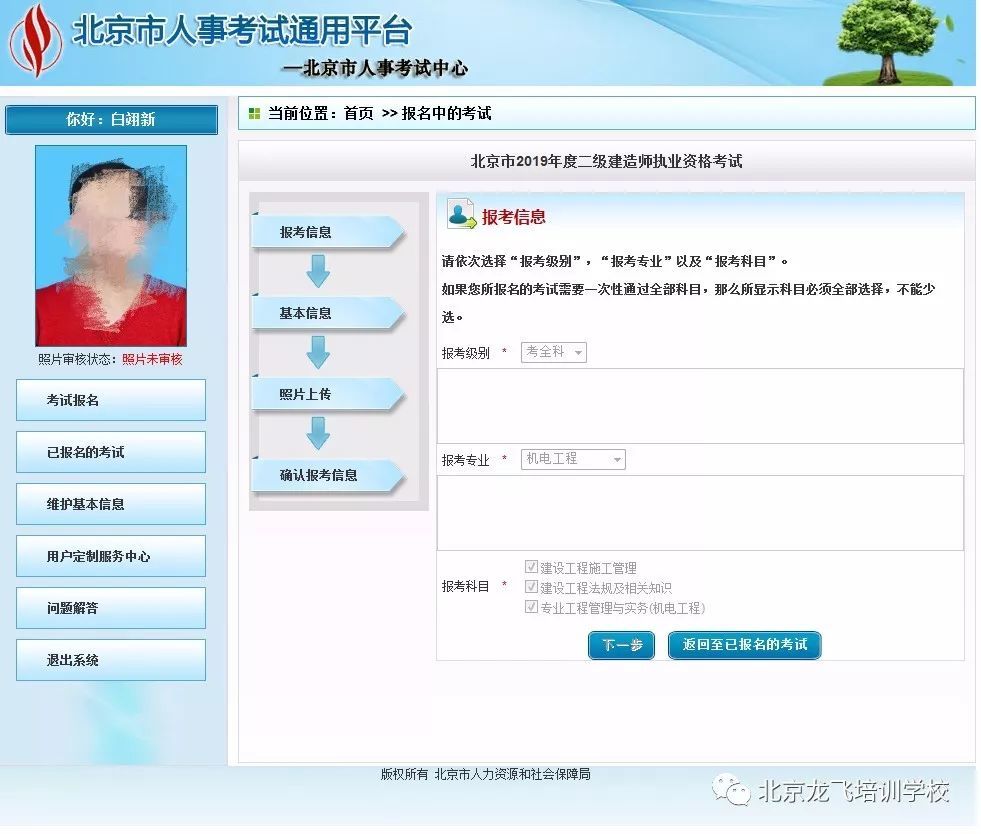Click the 北京市人事考试通用平台 header title
Screen dimensions: 981x834
tap(242, 31)
